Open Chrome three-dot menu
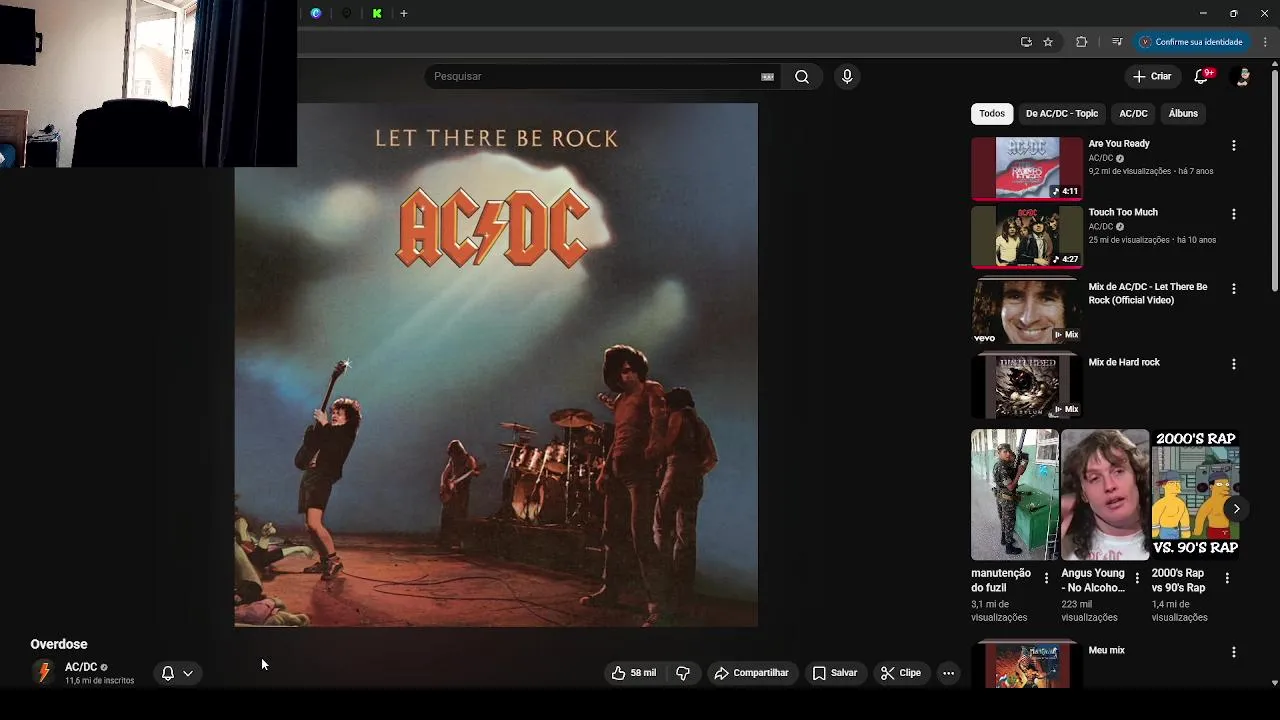The width and height of the screenshot is (1280, 720). tap(1265, 42)
